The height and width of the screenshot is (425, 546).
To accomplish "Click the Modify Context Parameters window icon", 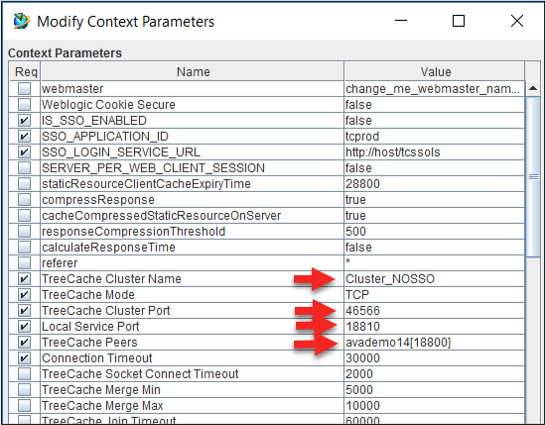I will (x=21, y=21).
